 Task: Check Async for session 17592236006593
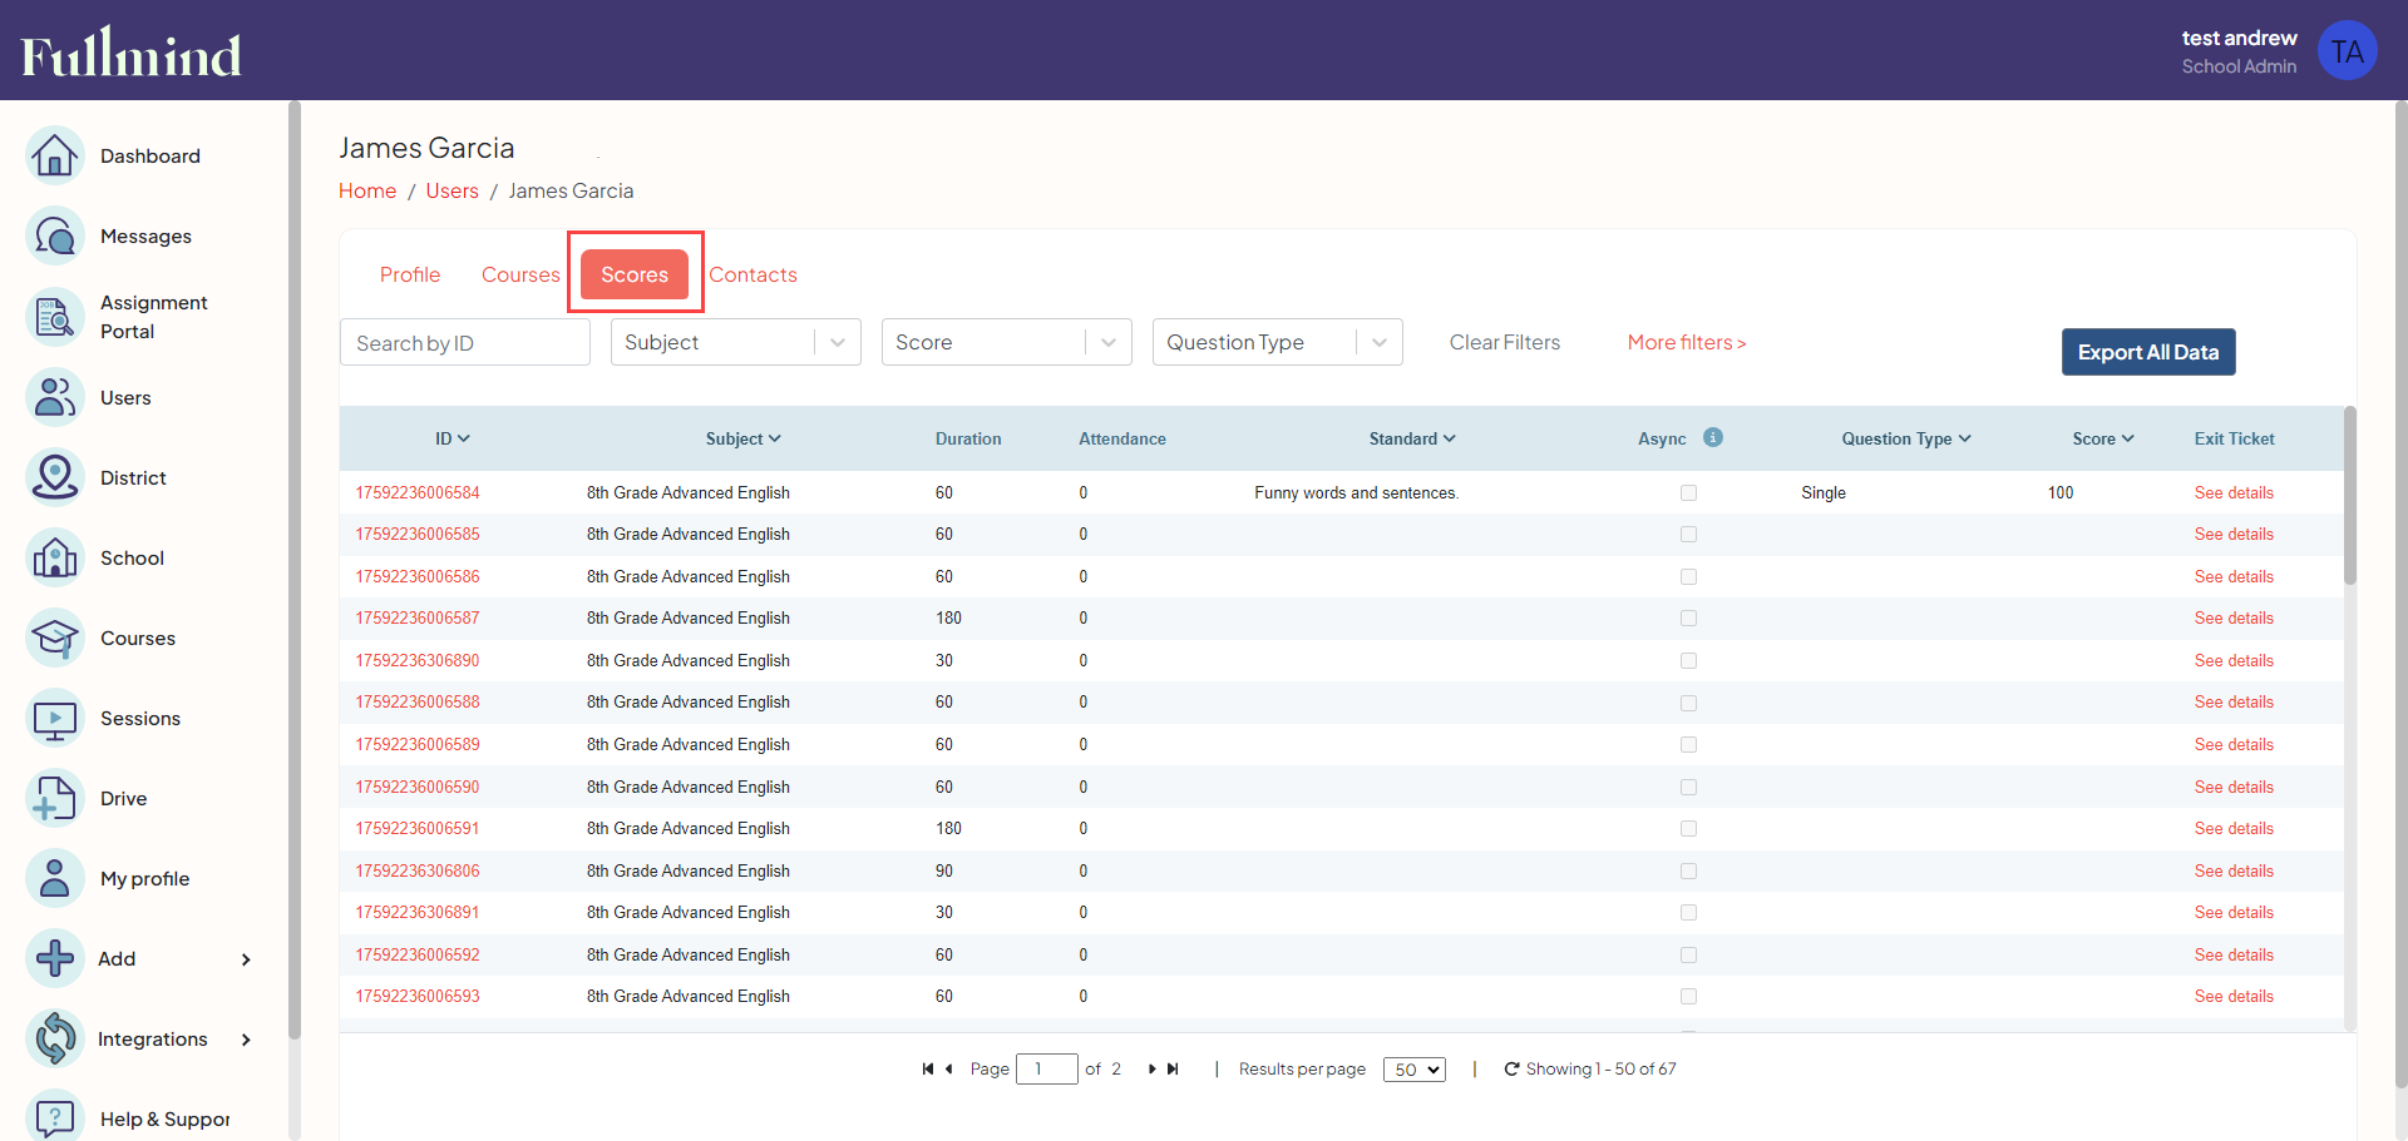1689,996
